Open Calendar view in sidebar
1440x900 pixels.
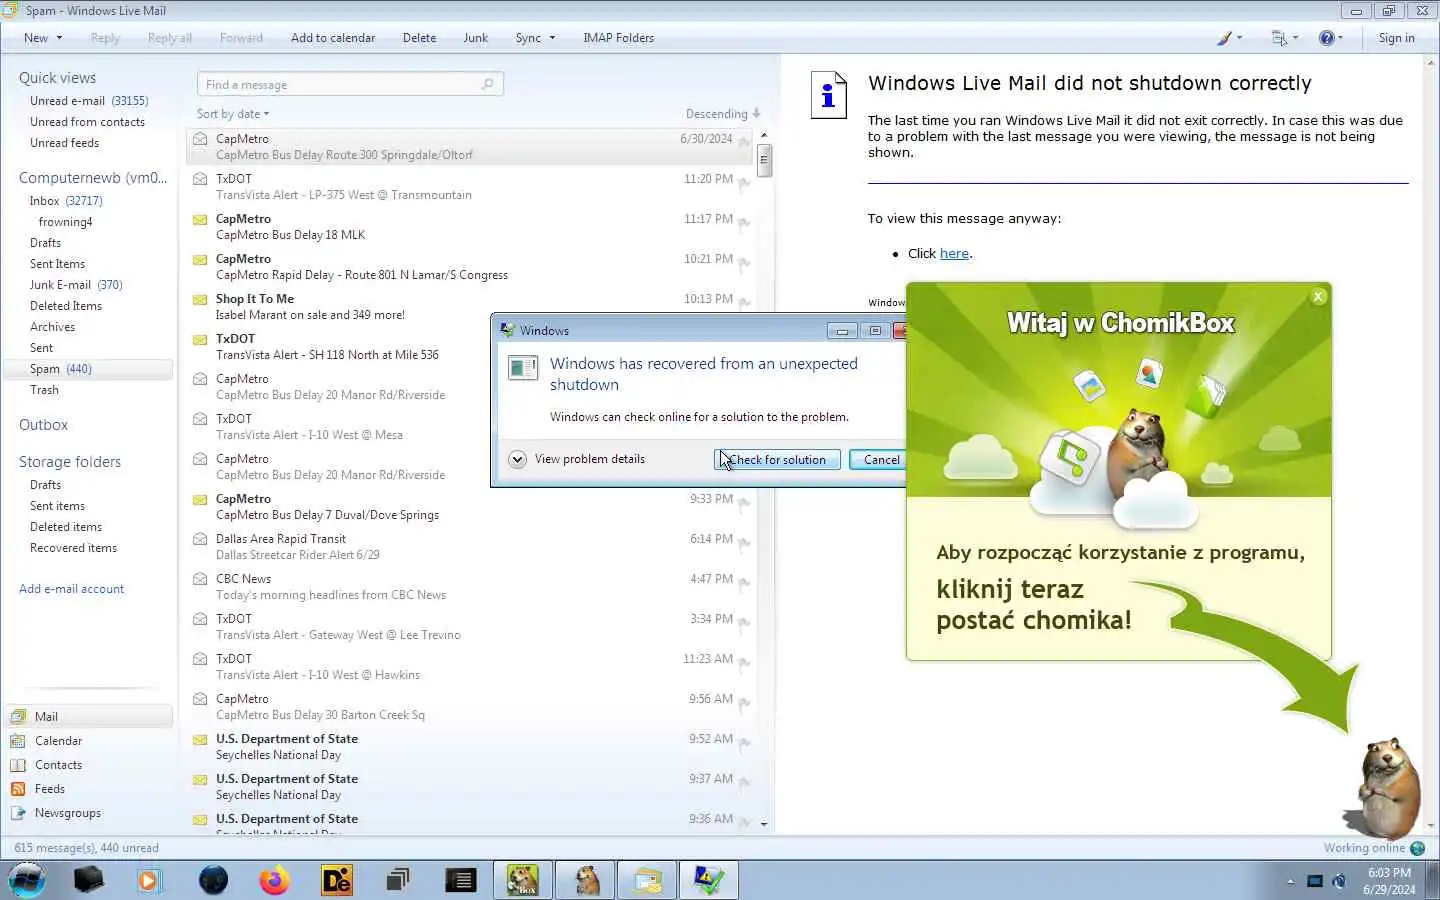coord(58,741)
